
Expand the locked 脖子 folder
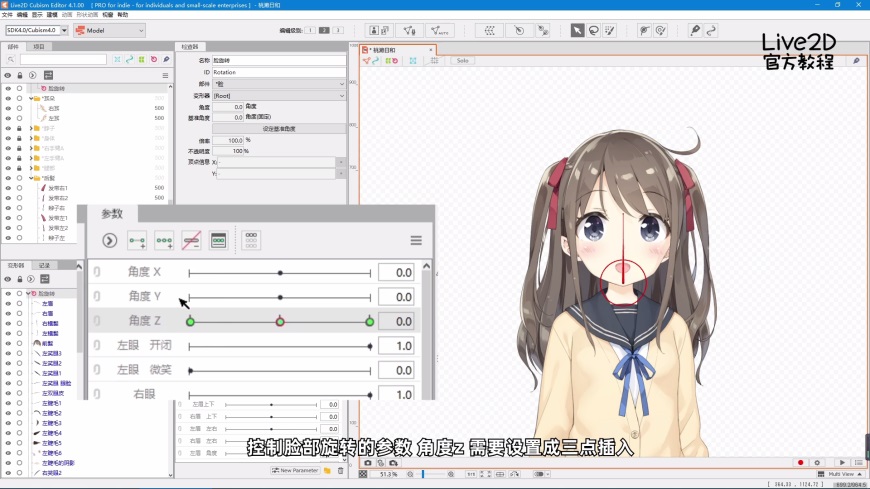pyautogui.click(x=31, y=128)
